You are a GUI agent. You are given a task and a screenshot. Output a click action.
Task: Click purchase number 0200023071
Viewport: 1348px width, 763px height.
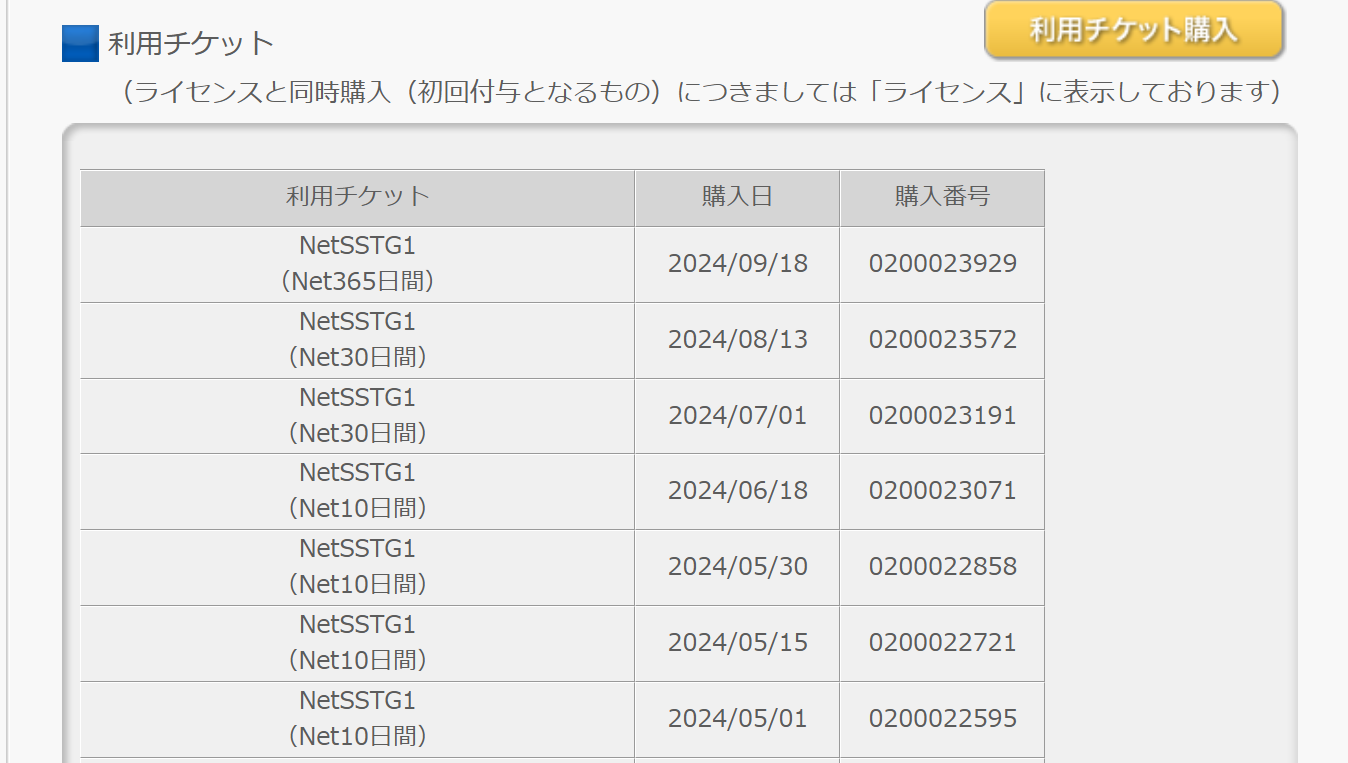(942, 491)
